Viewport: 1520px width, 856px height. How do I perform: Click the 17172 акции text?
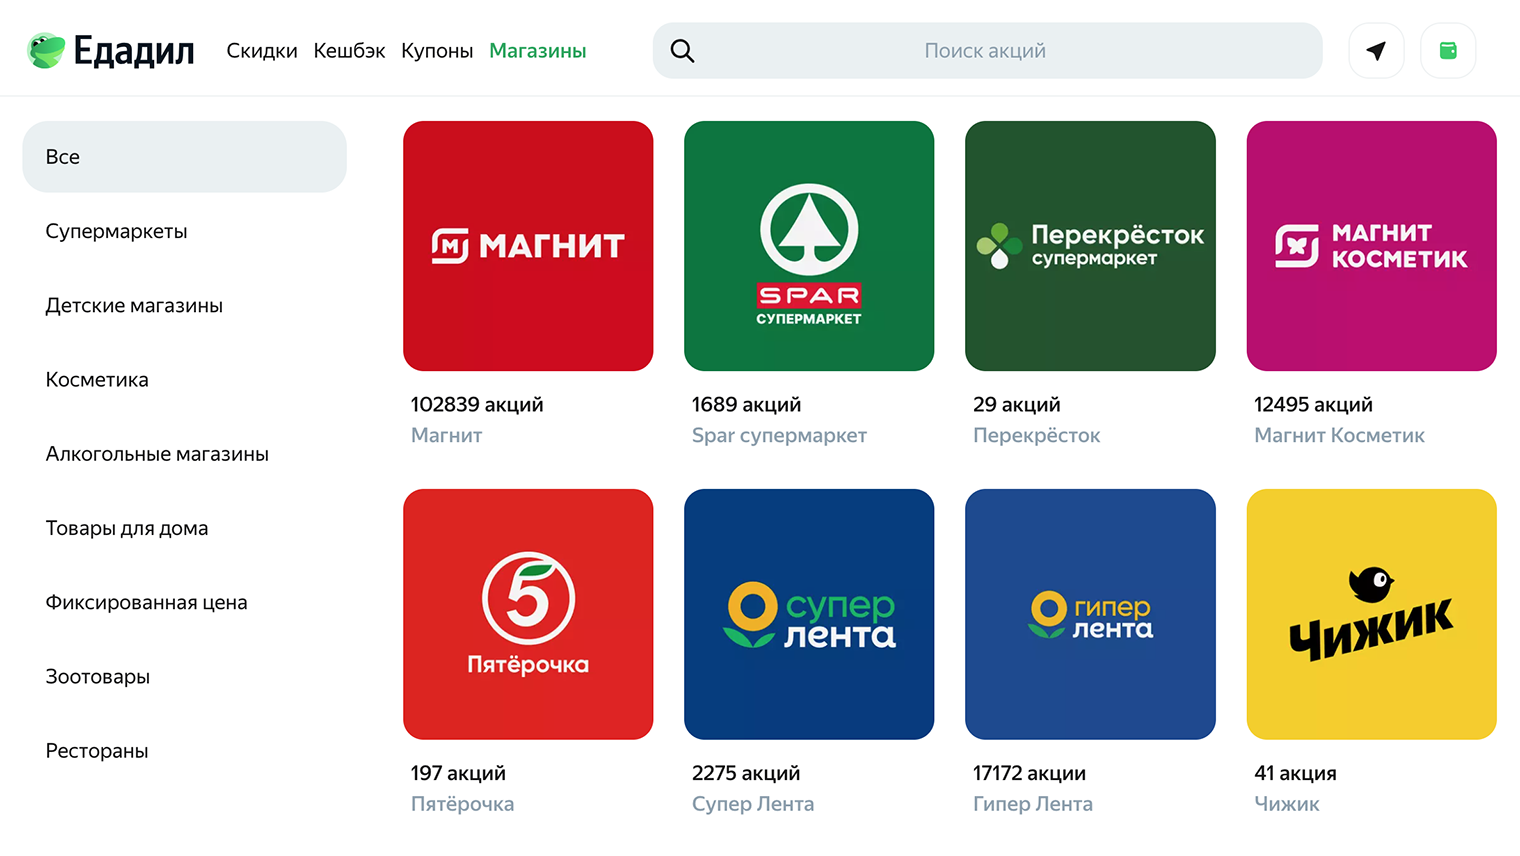tap(1029, 773)
